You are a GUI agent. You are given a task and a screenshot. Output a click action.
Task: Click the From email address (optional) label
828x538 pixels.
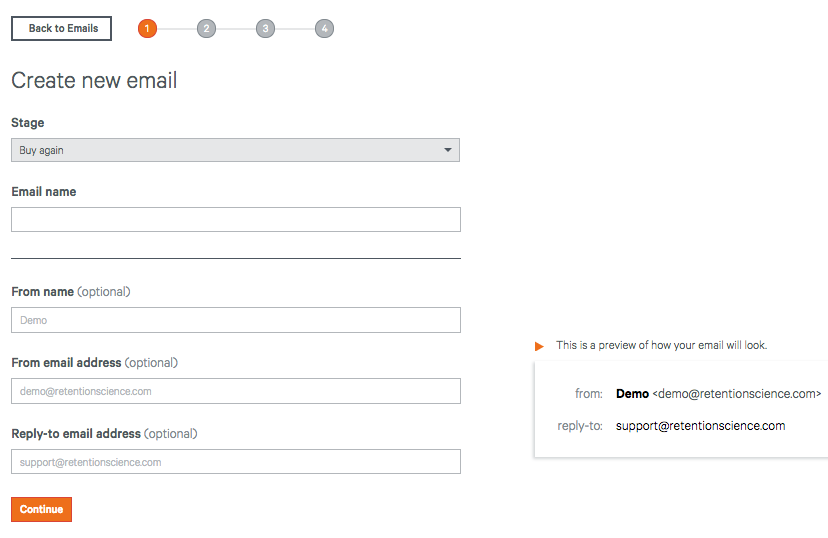[x=95, y=363]
